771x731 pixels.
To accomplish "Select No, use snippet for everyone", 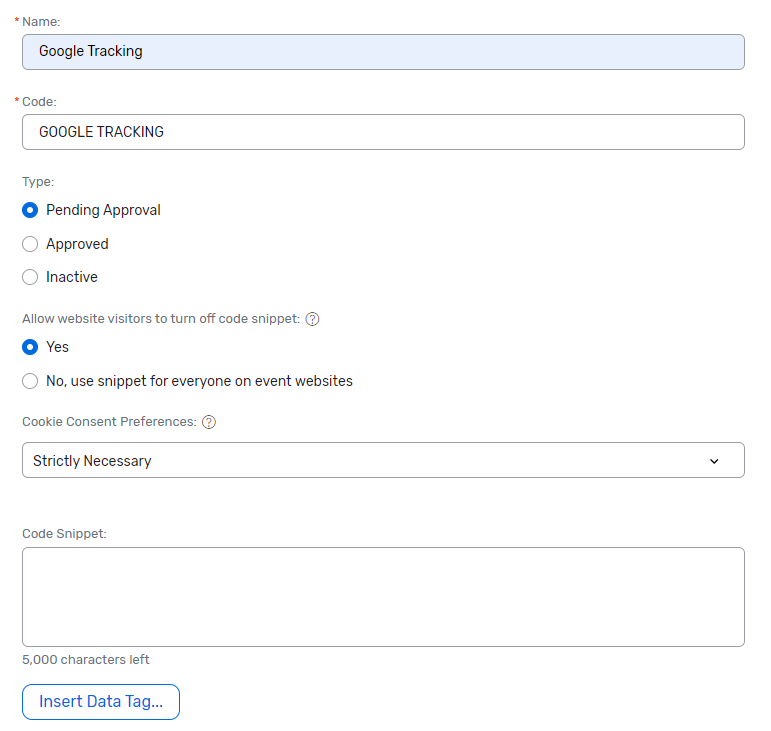I will pyautogui.click(x=30, y=381).
